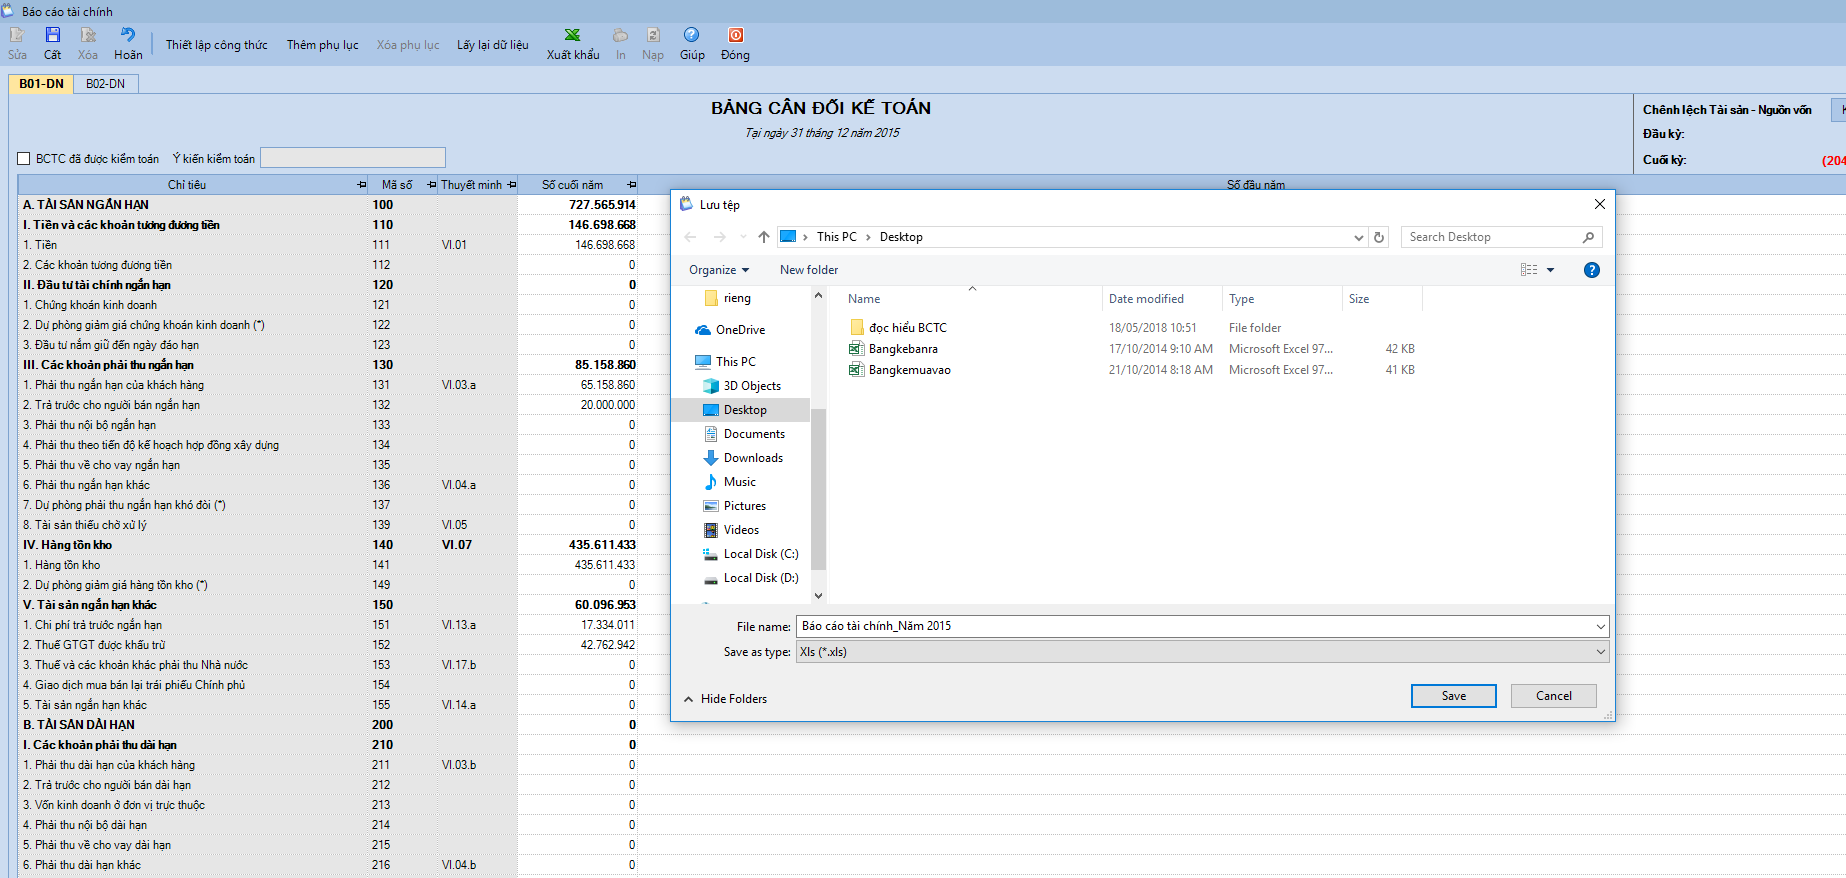
Task: Go forward in the Lưu tệp dialog
Action: click(x=720, y=237)
